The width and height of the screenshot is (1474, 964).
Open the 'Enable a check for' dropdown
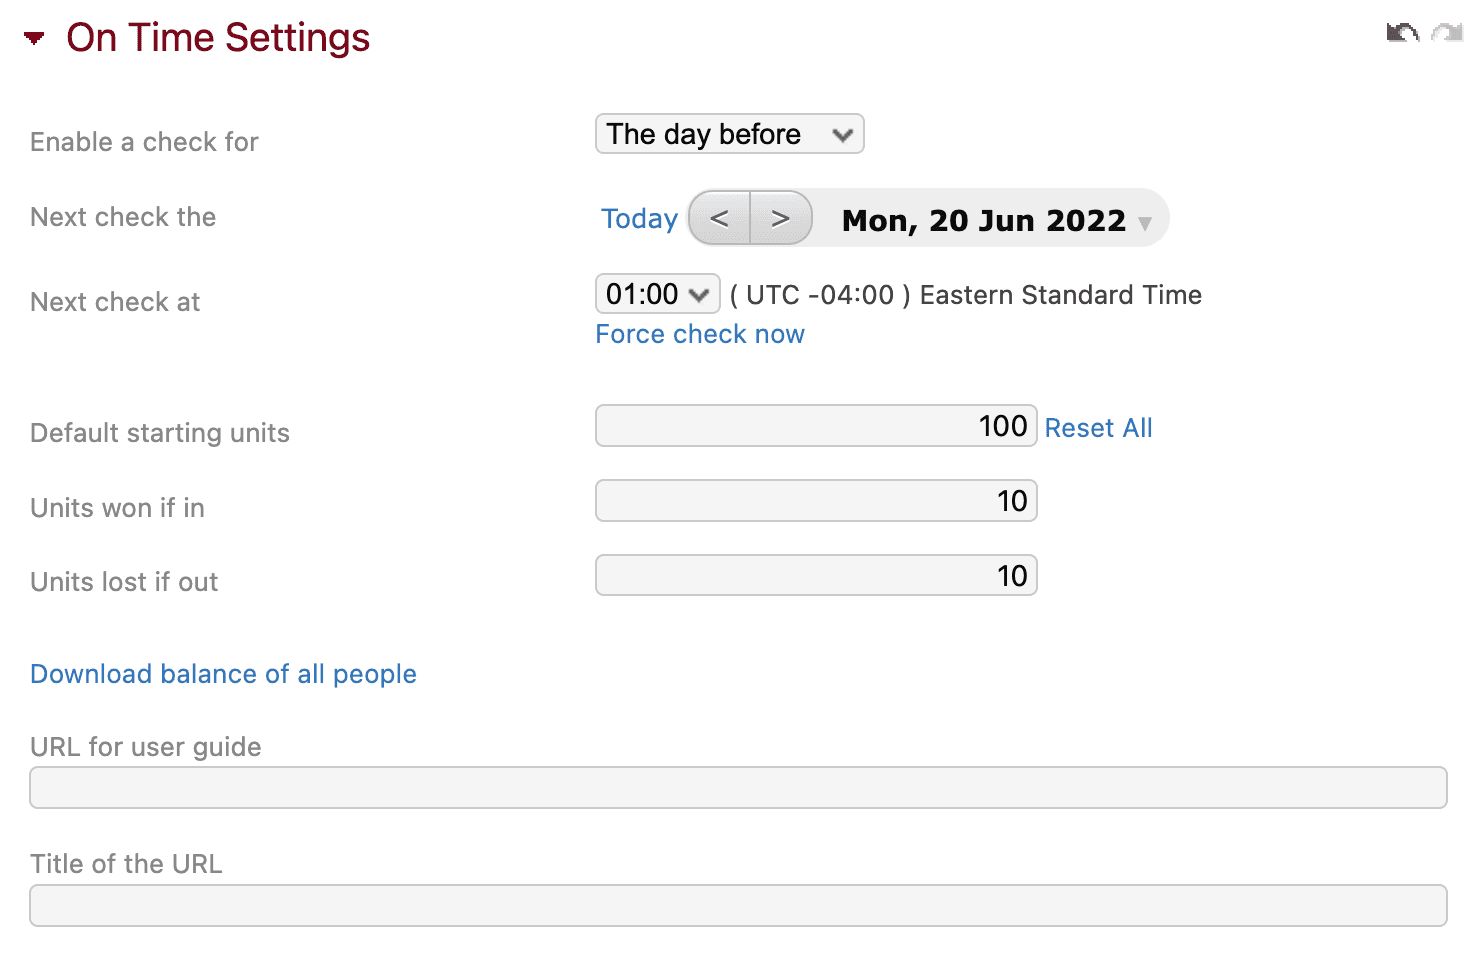[729, 133]
